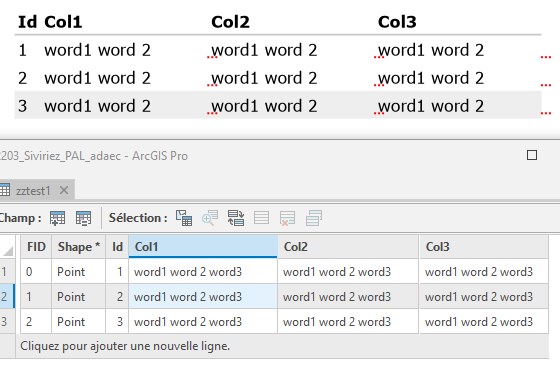
Task: Click bold Id header in top table
Action: [28, 22]
